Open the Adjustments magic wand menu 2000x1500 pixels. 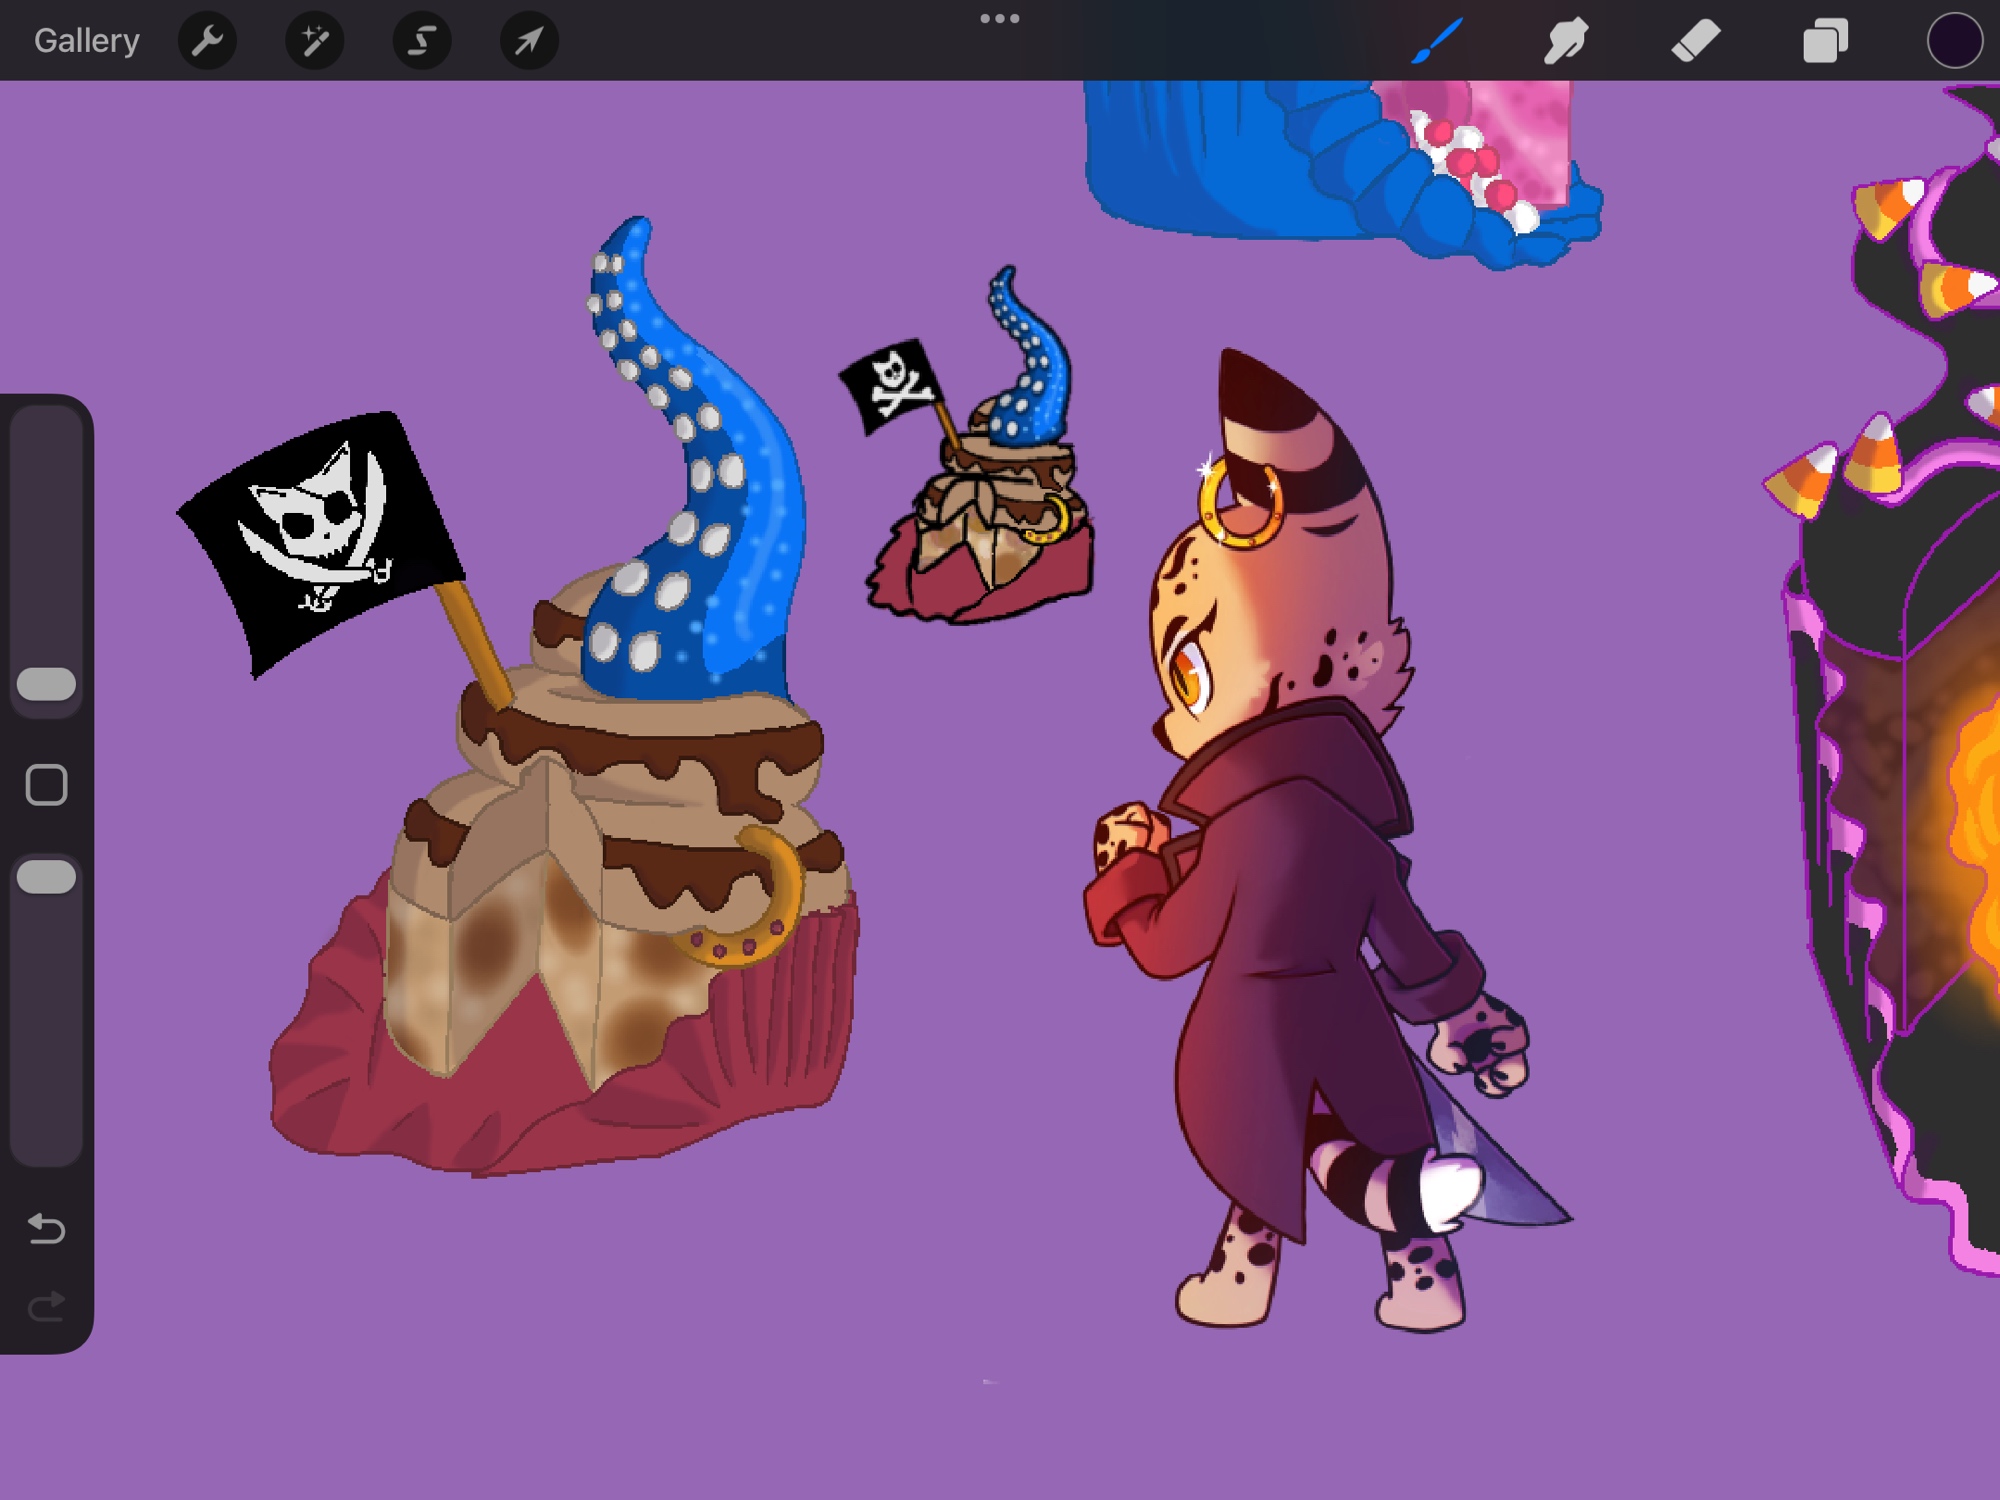pyautogui.click(x=314, y=41)
